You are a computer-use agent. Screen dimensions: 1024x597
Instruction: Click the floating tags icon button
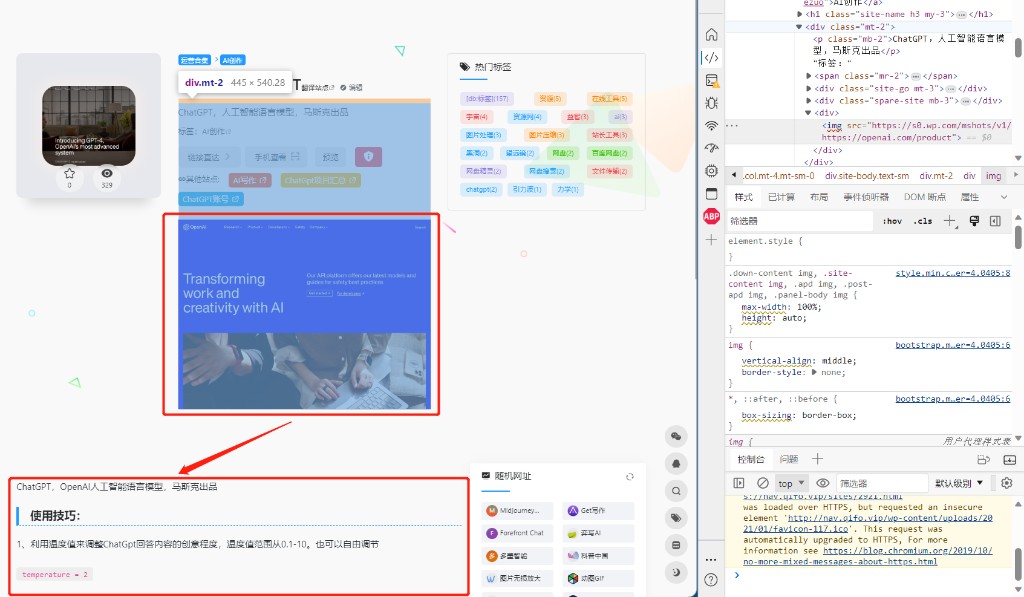coord(676,518)
